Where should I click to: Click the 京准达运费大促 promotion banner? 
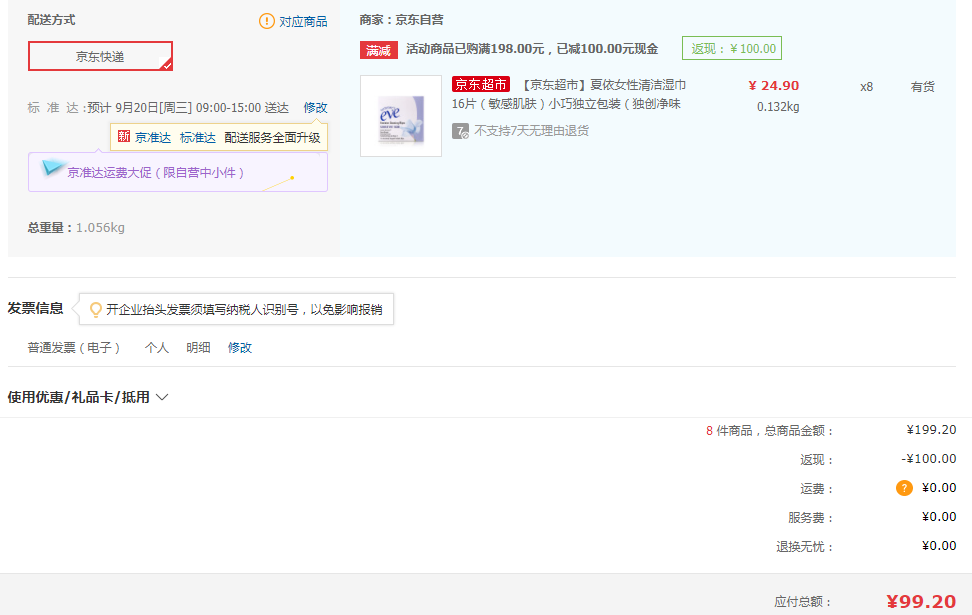click(178, 172)
